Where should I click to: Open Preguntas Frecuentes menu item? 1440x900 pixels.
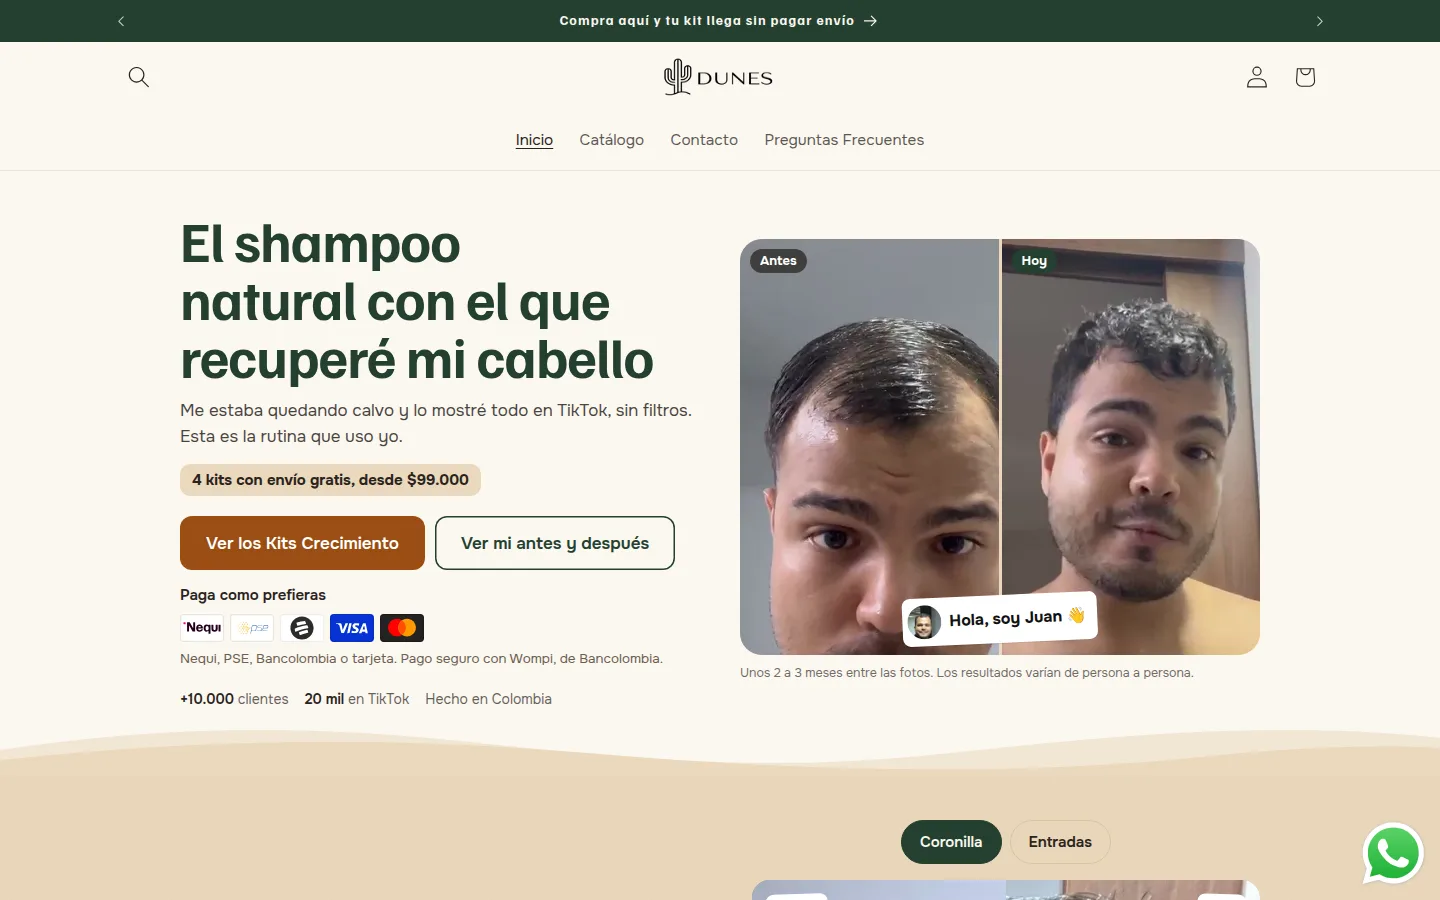[844, 140]
